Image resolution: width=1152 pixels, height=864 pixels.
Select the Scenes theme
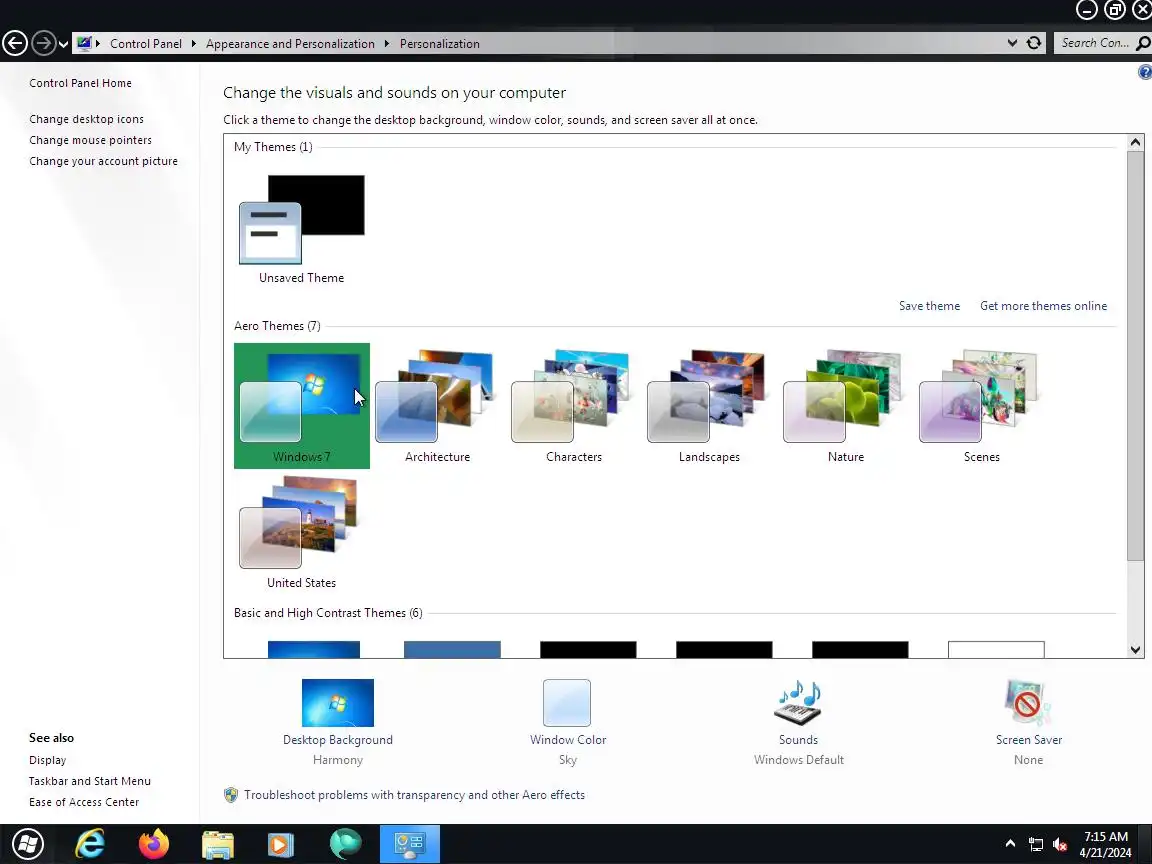pyautogui.click(x=981, y=406)
